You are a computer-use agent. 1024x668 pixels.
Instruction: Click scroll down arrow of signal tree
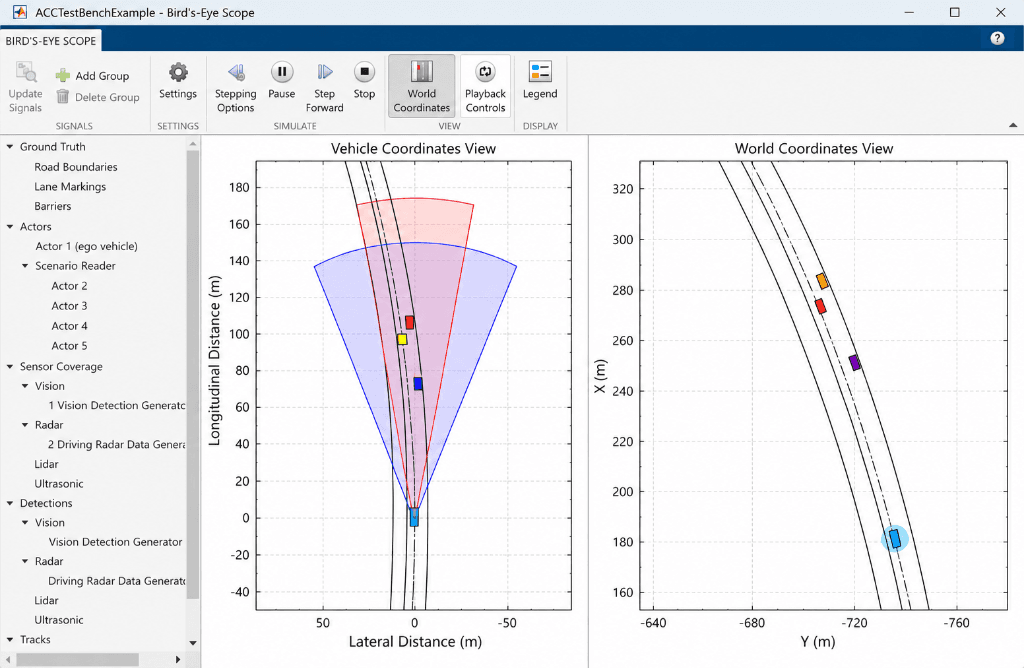pyautogui.click(x=193, y=643)
